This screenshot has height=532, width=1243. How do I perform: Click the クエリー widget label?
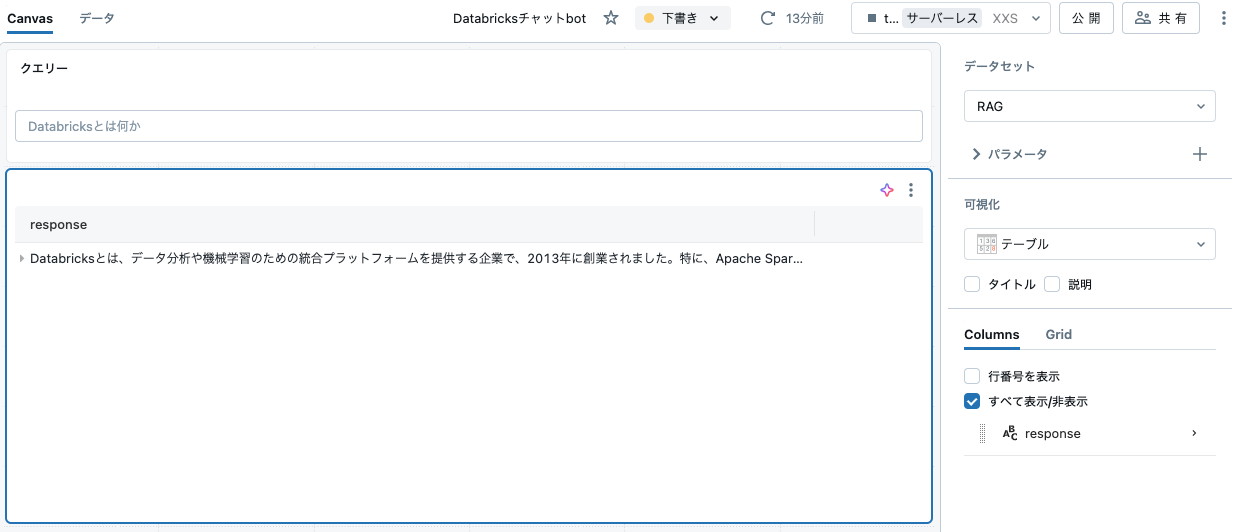pyautogui.click(x=44, y=68)
